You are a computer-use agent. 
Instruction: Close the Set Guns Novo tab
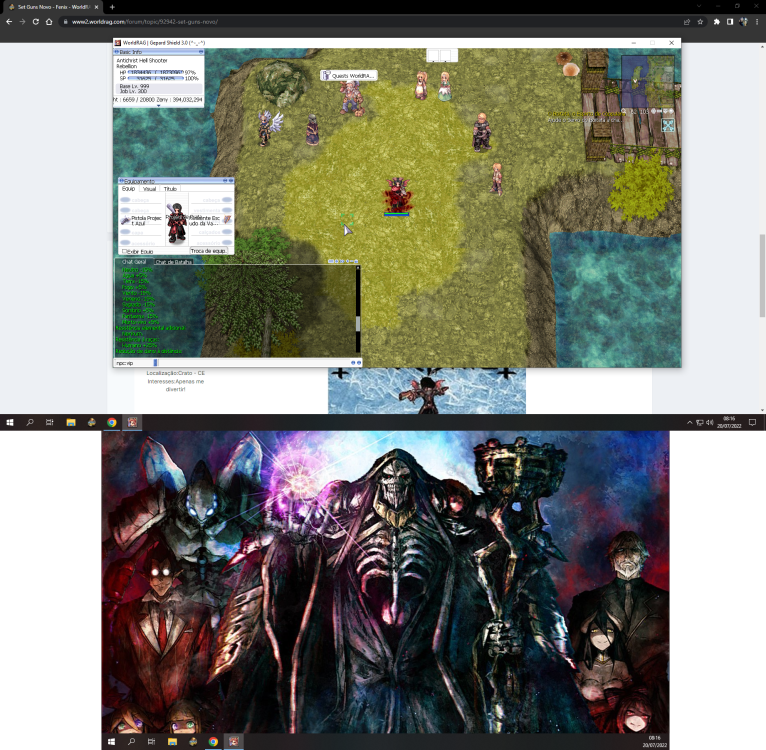pyautogui.click(x=96, y=7)
